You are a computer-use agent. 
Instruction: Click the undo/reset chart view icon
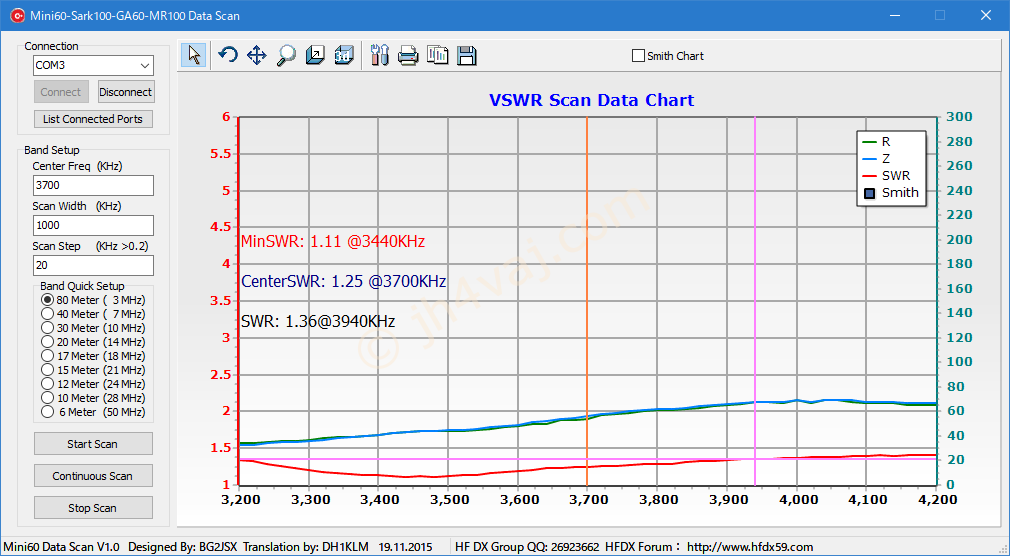pyautogui.click(x=227, y=55)
